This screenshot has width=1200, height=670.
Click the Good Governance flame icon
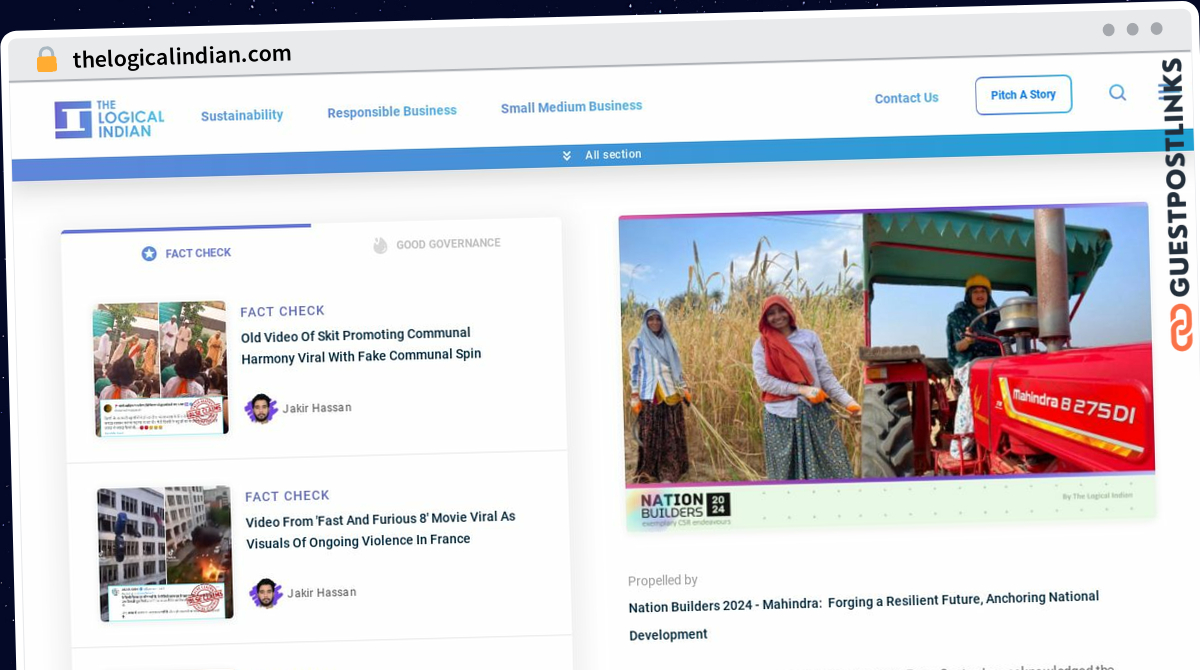click(x=380, y=245)
